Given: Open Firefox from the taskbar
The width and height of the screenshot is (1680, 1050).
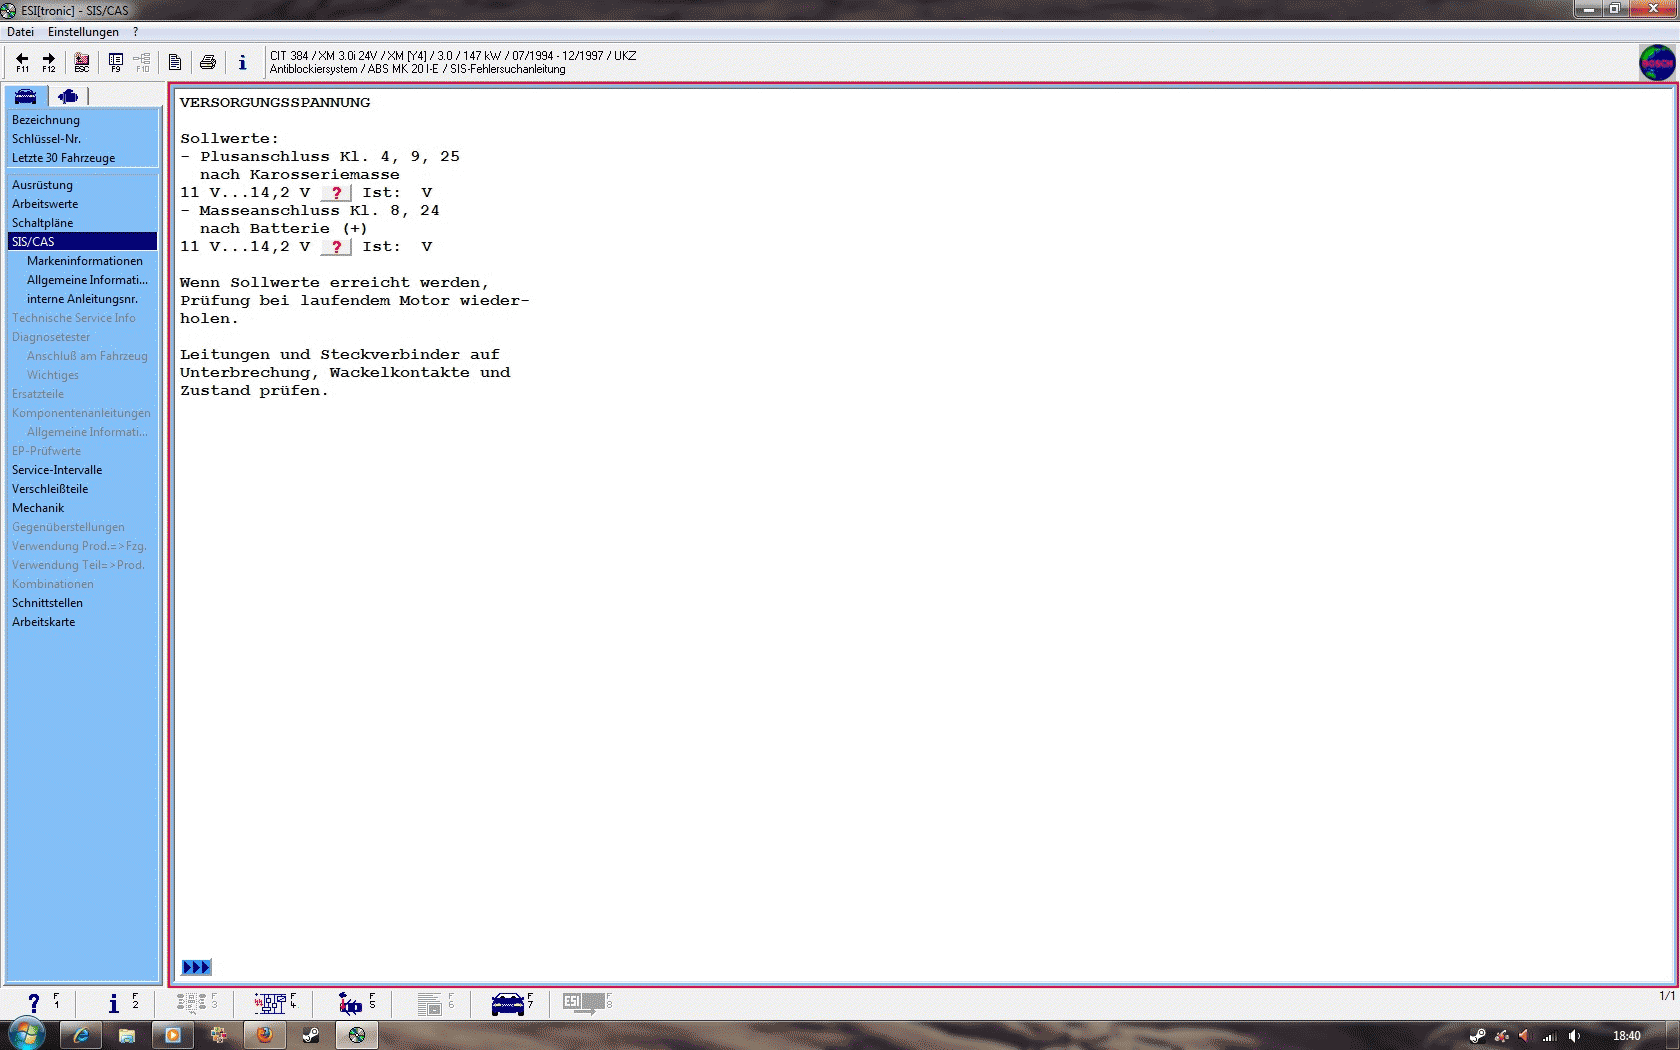Looking at the screenshot, I should (265, 1035).
